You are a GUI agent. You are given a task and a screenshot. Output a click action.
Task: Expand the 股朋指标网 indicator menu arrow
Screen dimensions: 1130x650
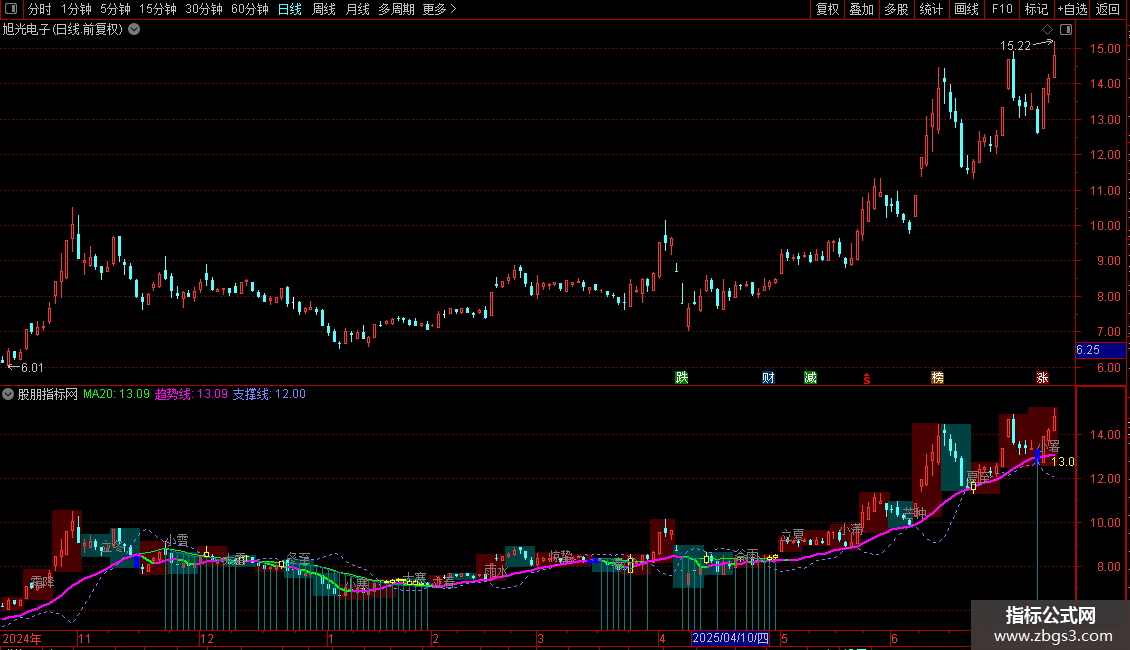tap(8, 394)
